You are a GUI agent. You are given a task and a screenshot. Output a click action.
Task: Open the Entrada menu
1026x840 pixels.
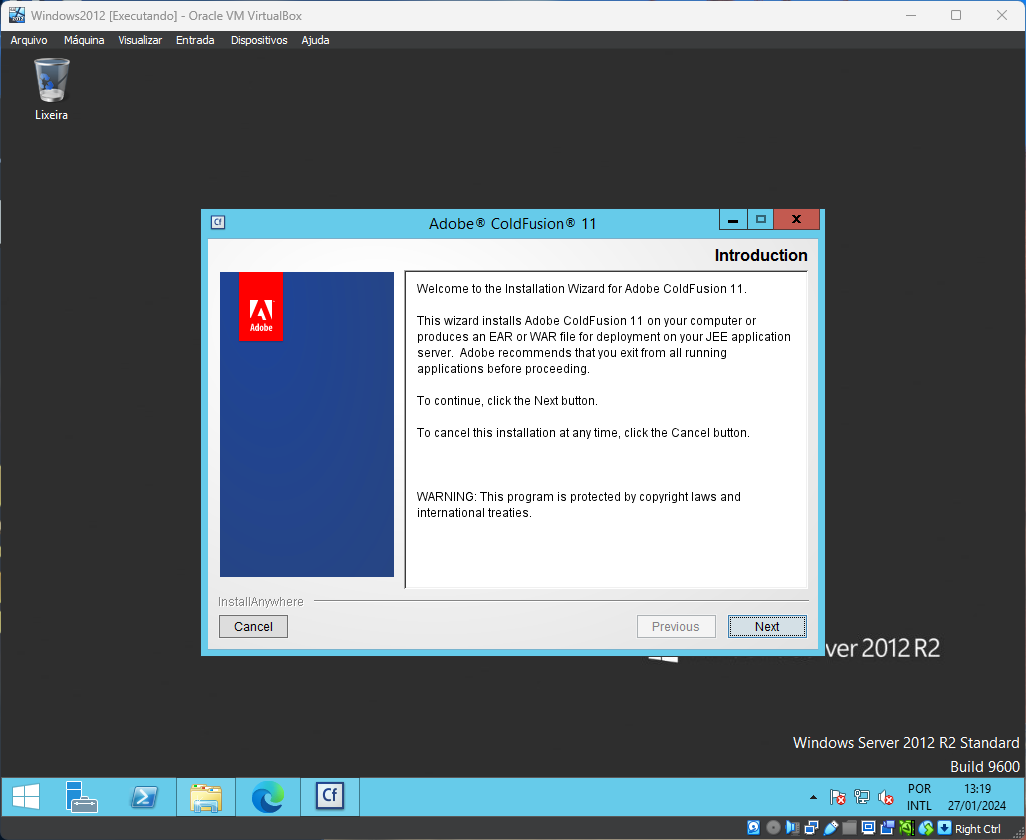(x=195, y=40)
